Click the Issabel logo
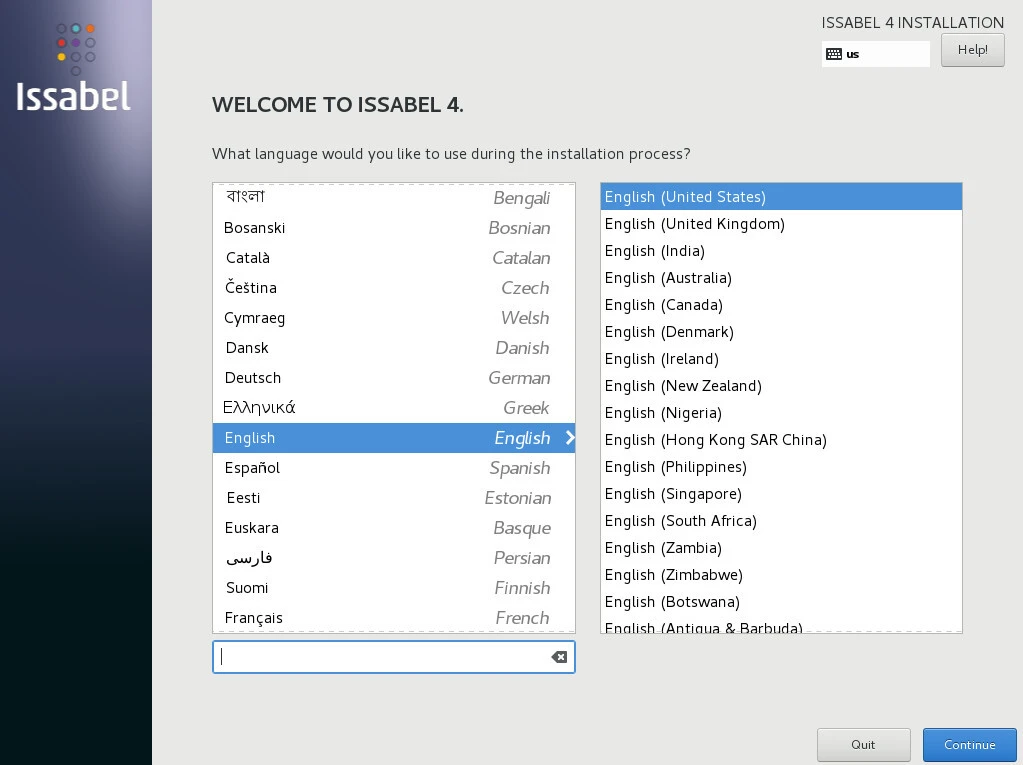 coord(75,68)
